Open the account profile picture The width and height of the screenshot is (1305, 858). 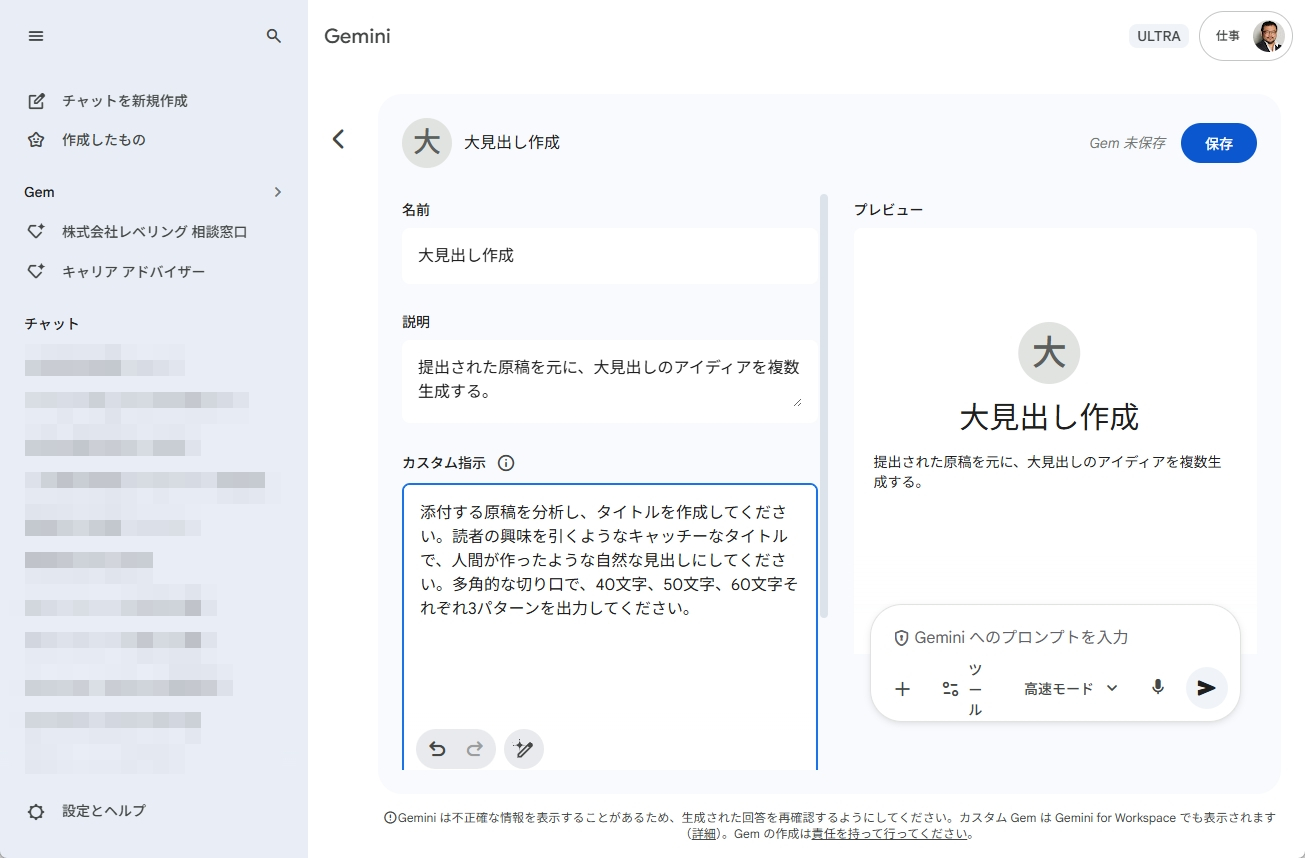(1268, 36)
